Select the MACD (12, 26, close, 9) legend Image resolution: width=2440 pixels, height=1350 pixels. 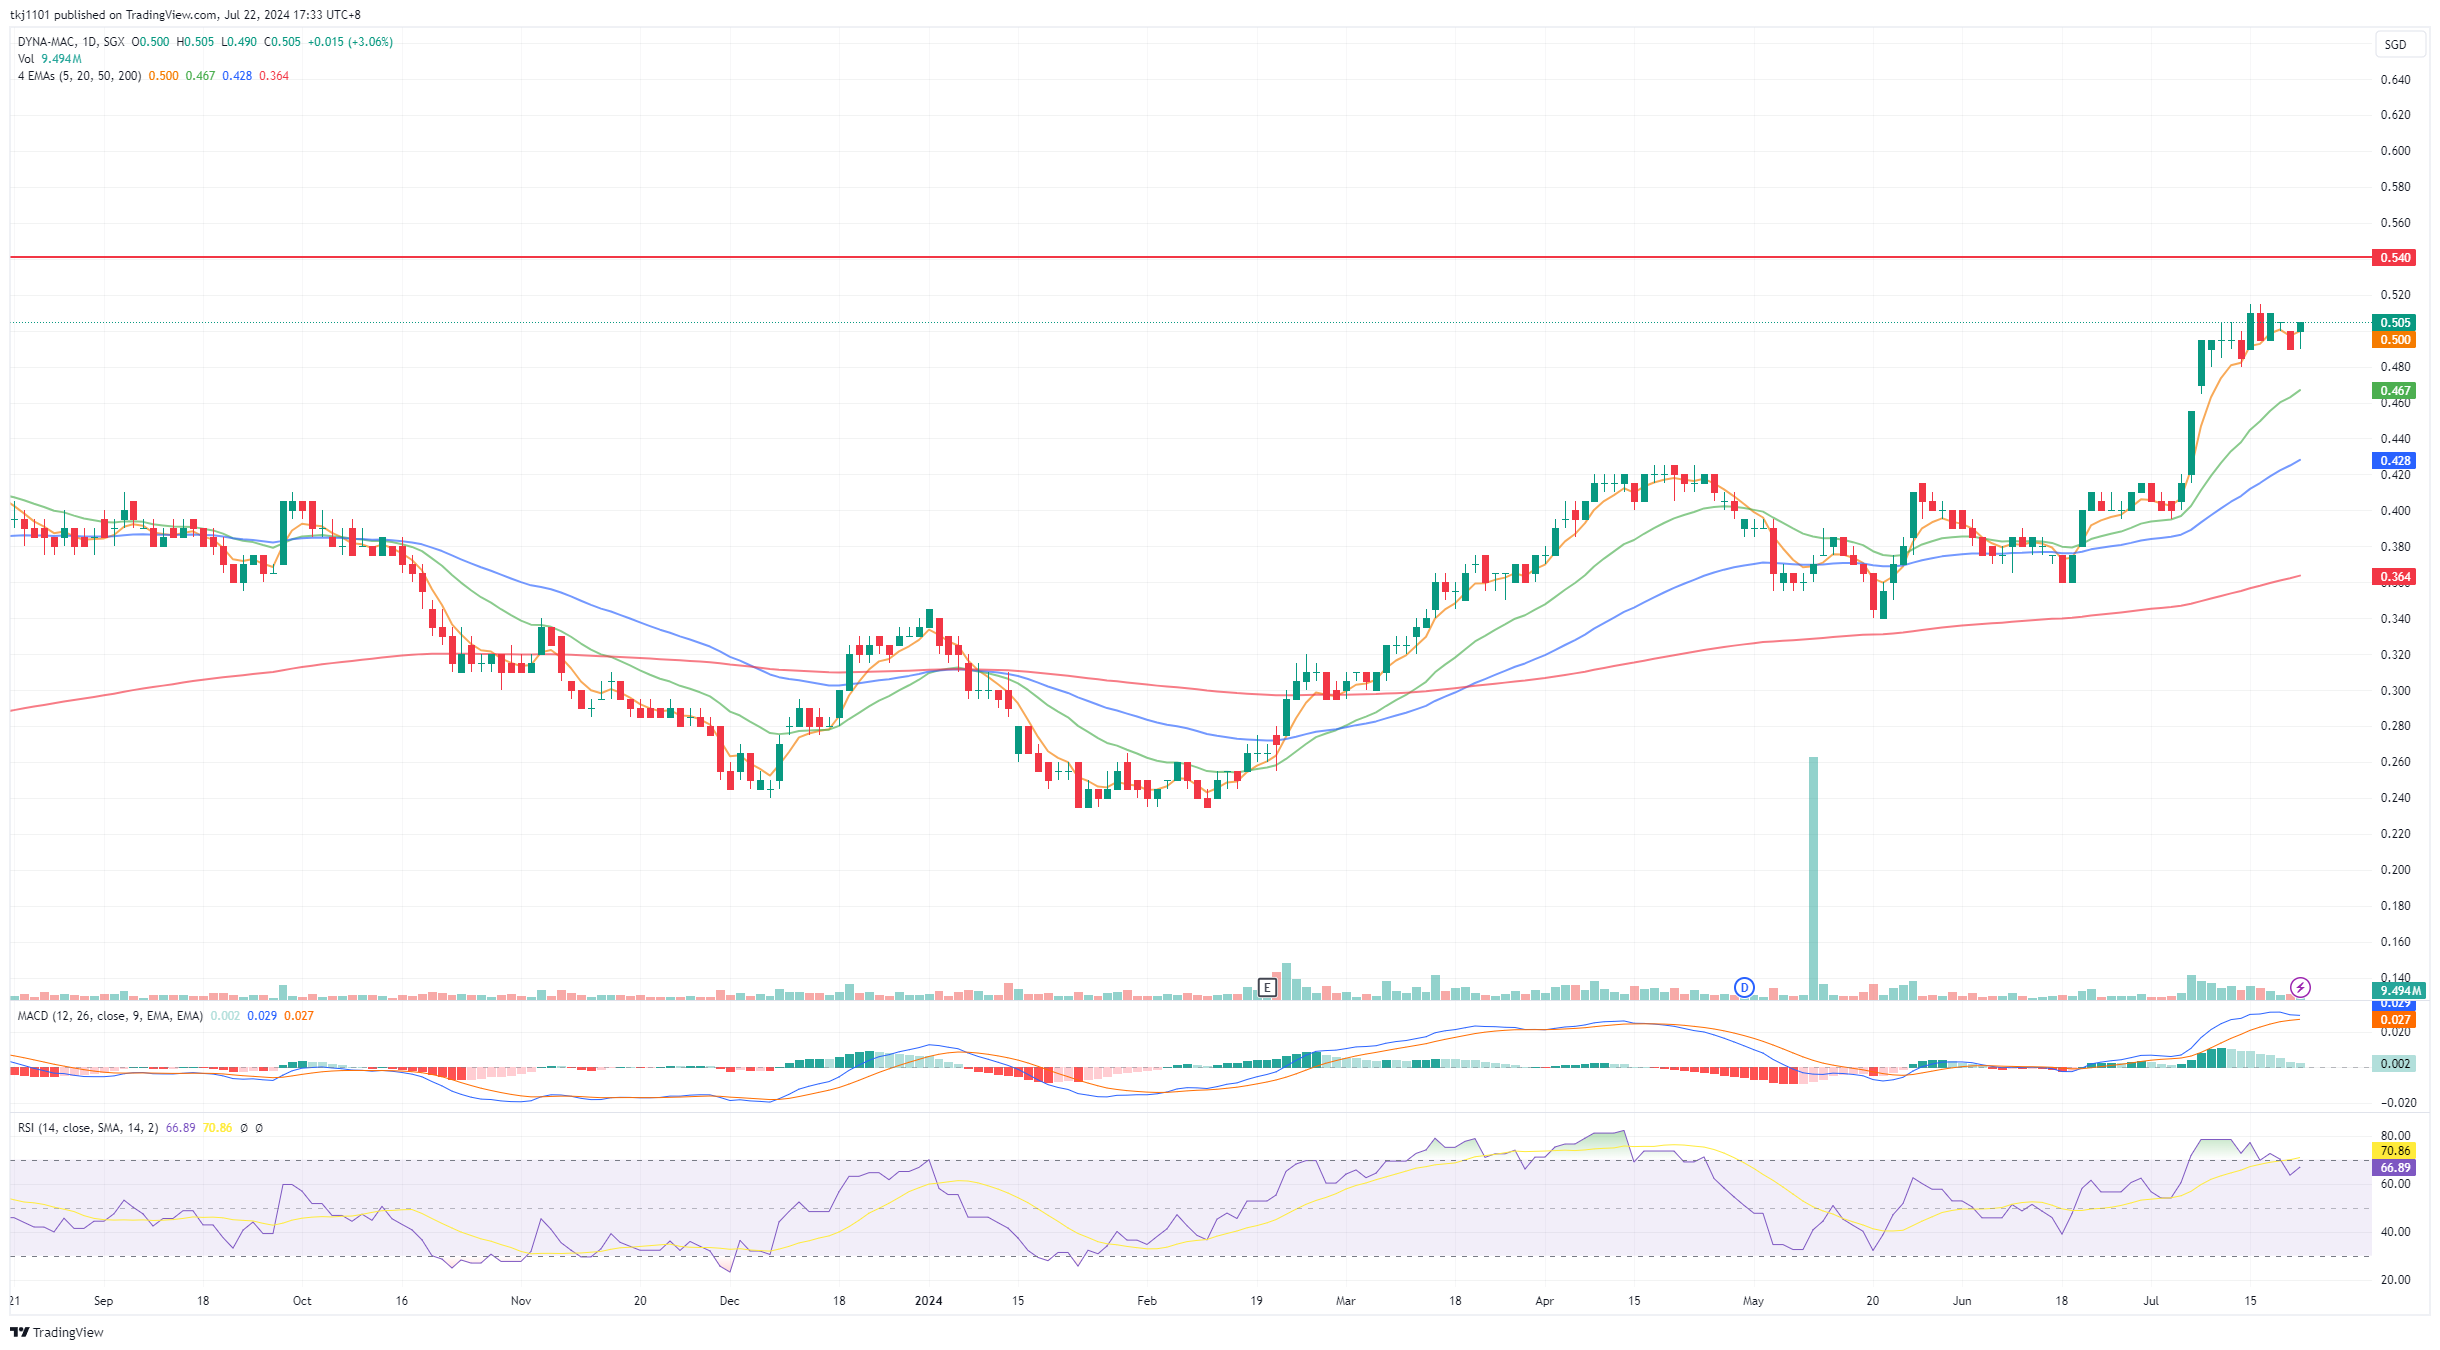110,1016
